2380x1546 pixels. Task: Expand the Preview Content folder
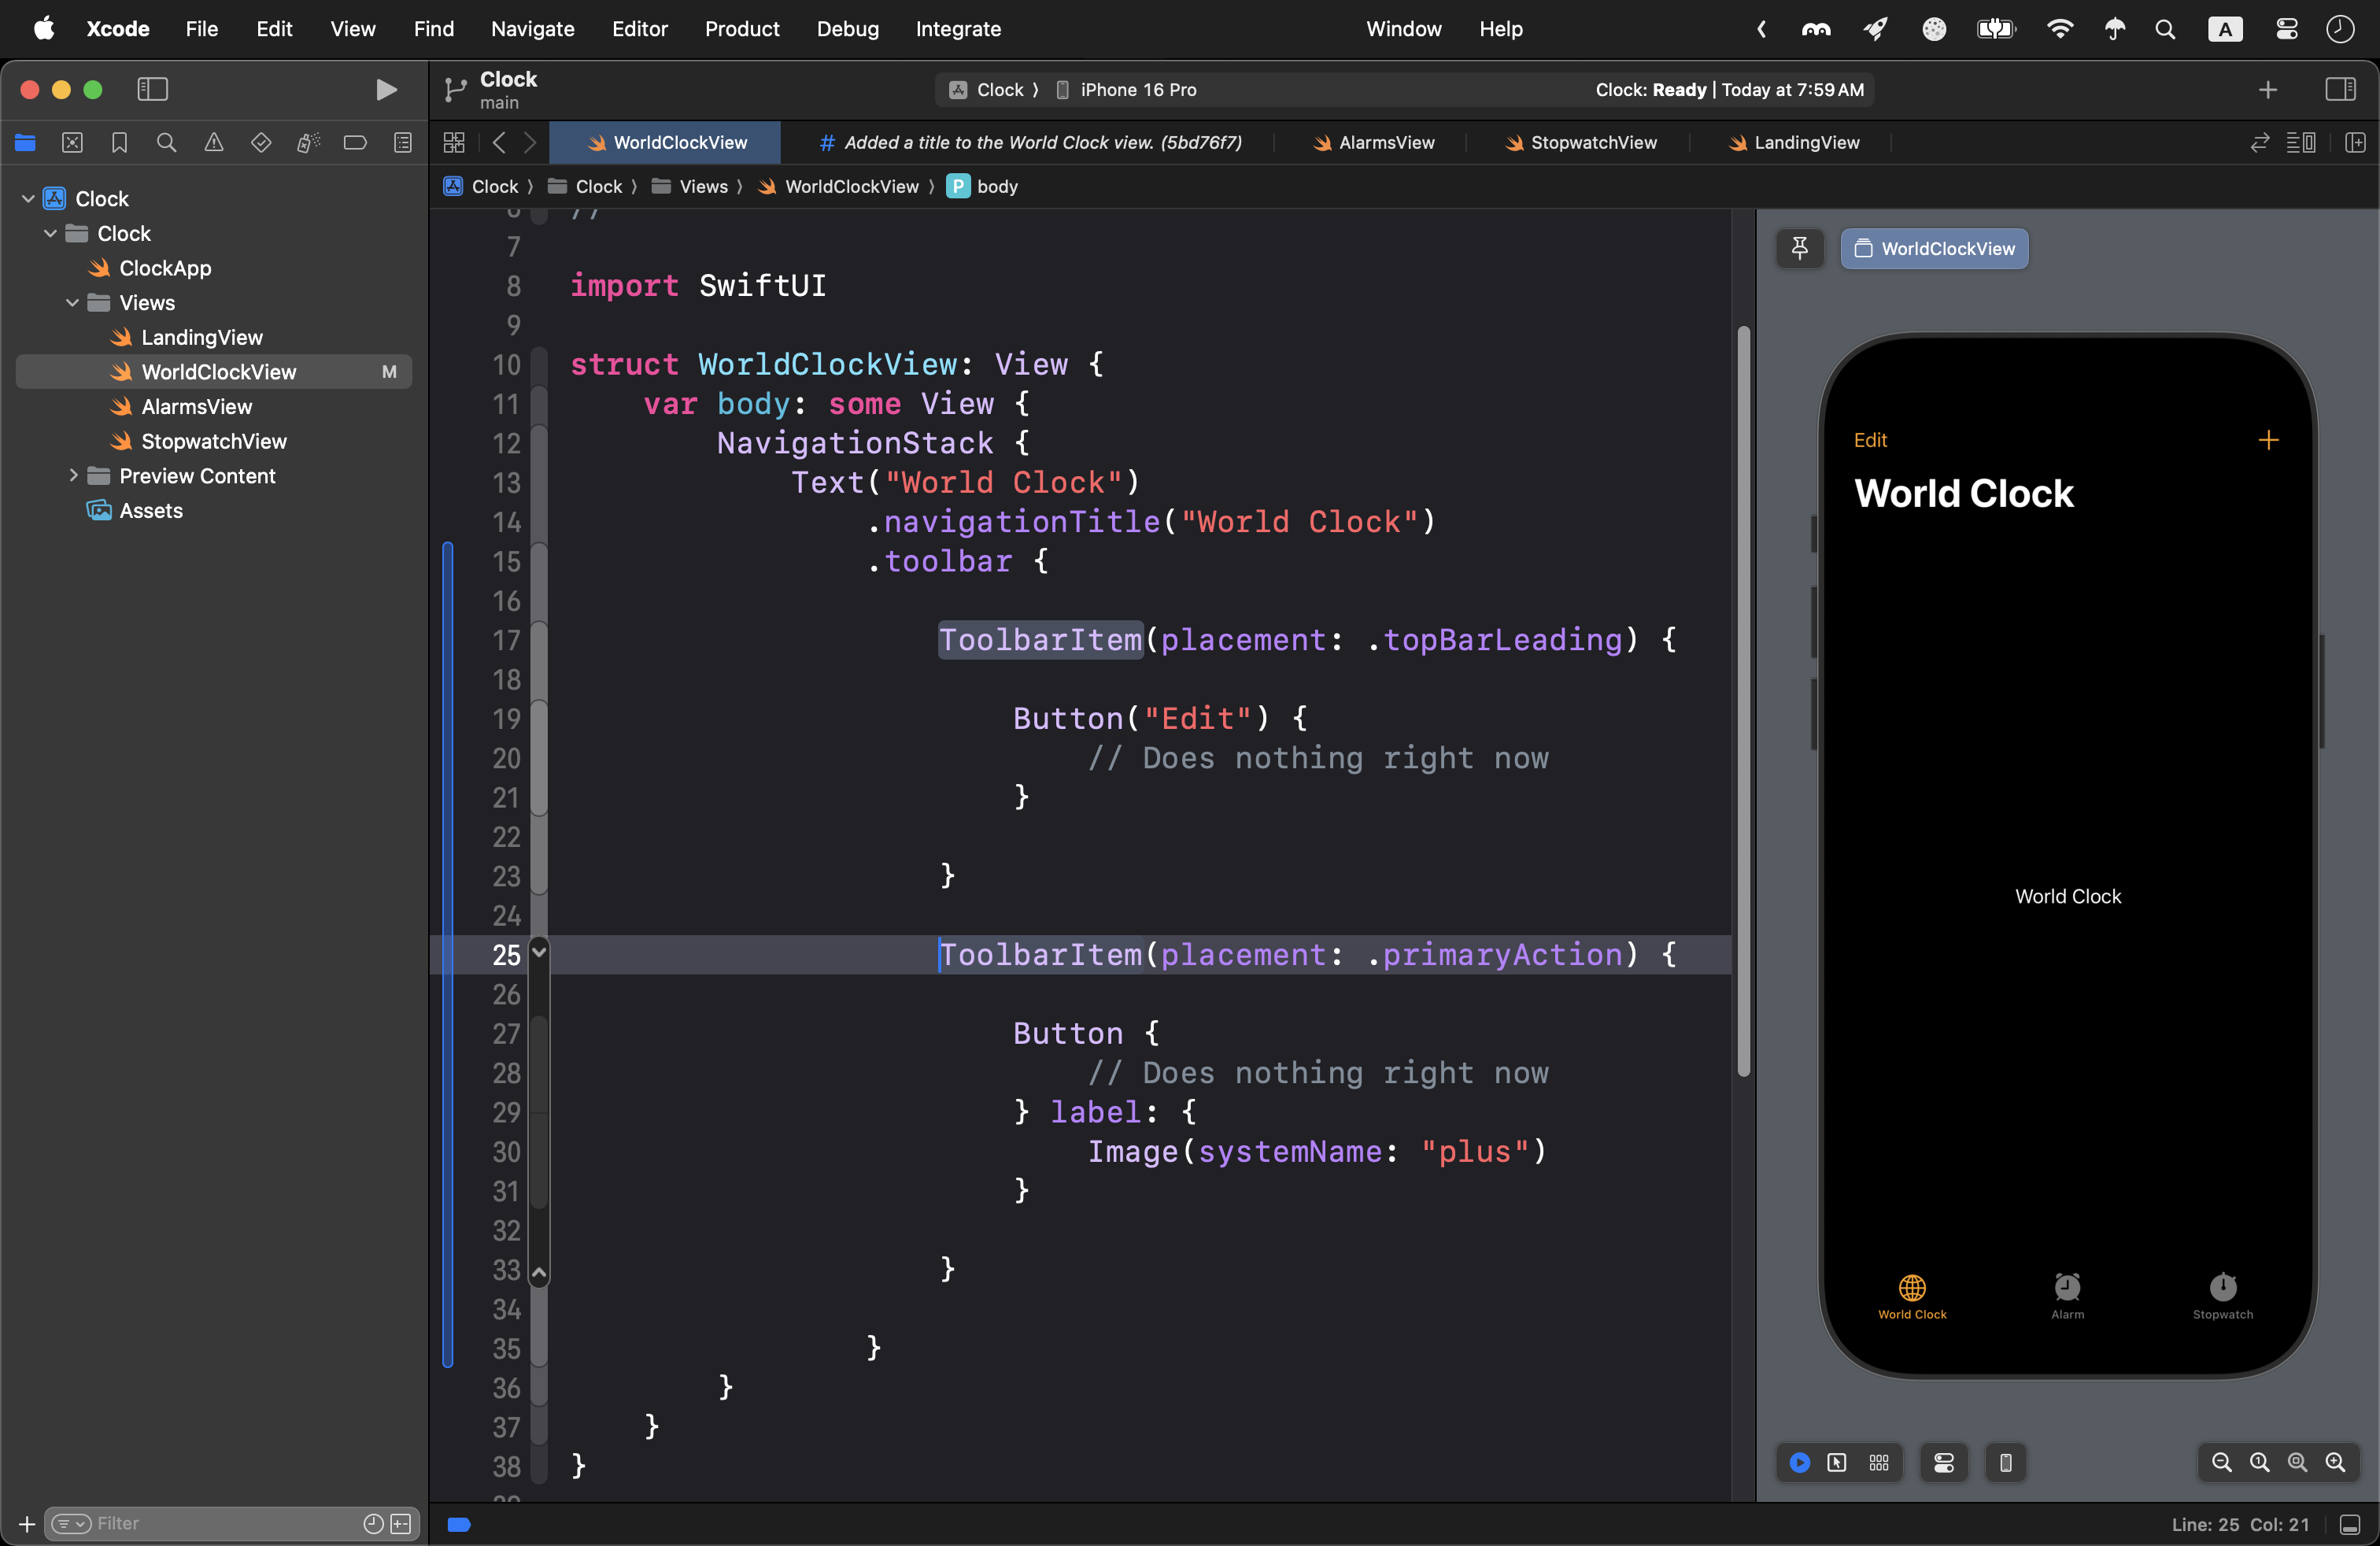click(73, 476)
